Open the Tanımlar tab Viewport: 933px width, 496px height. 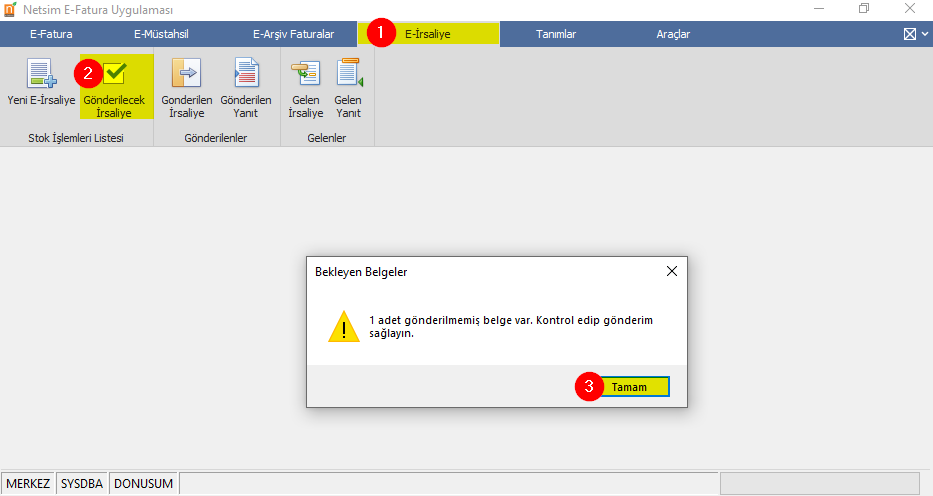[x=556, y=34]
